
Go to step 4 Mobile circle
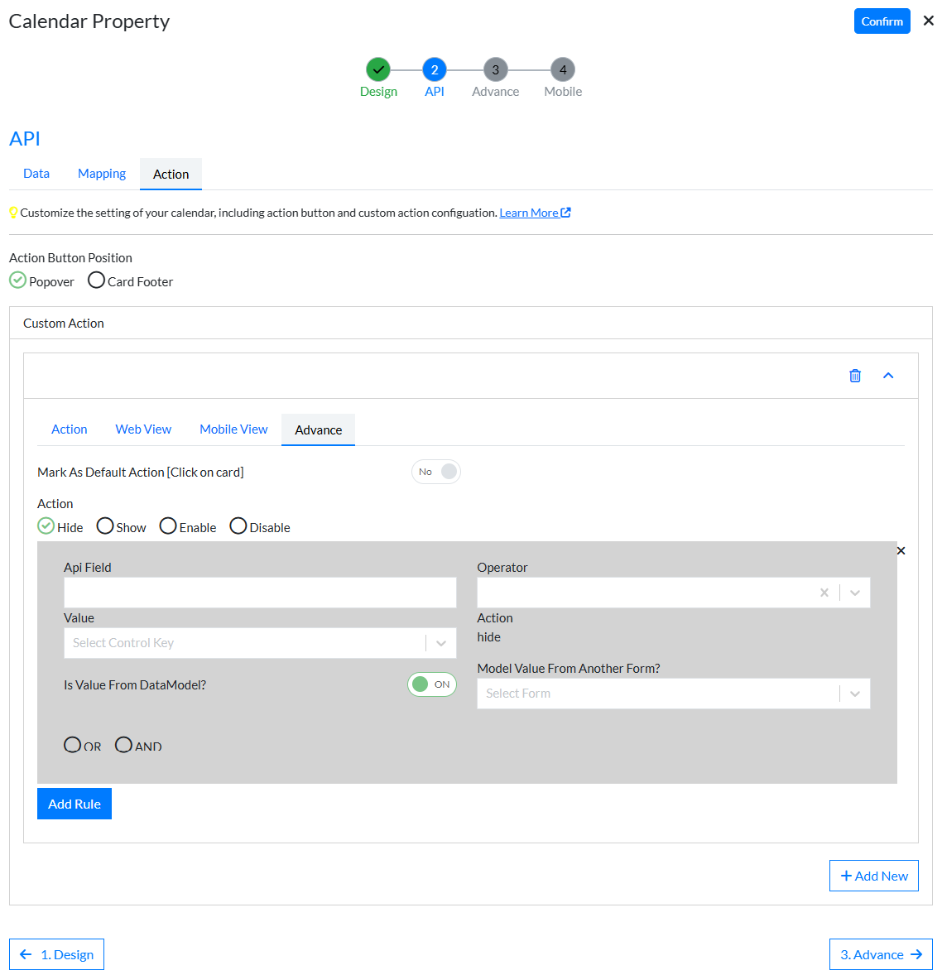[562, 70]
